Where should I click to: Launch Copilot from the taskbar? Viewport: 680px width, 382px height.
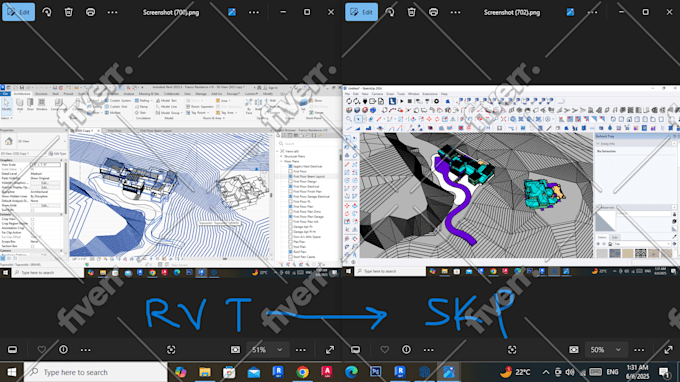tap(180, 372)
